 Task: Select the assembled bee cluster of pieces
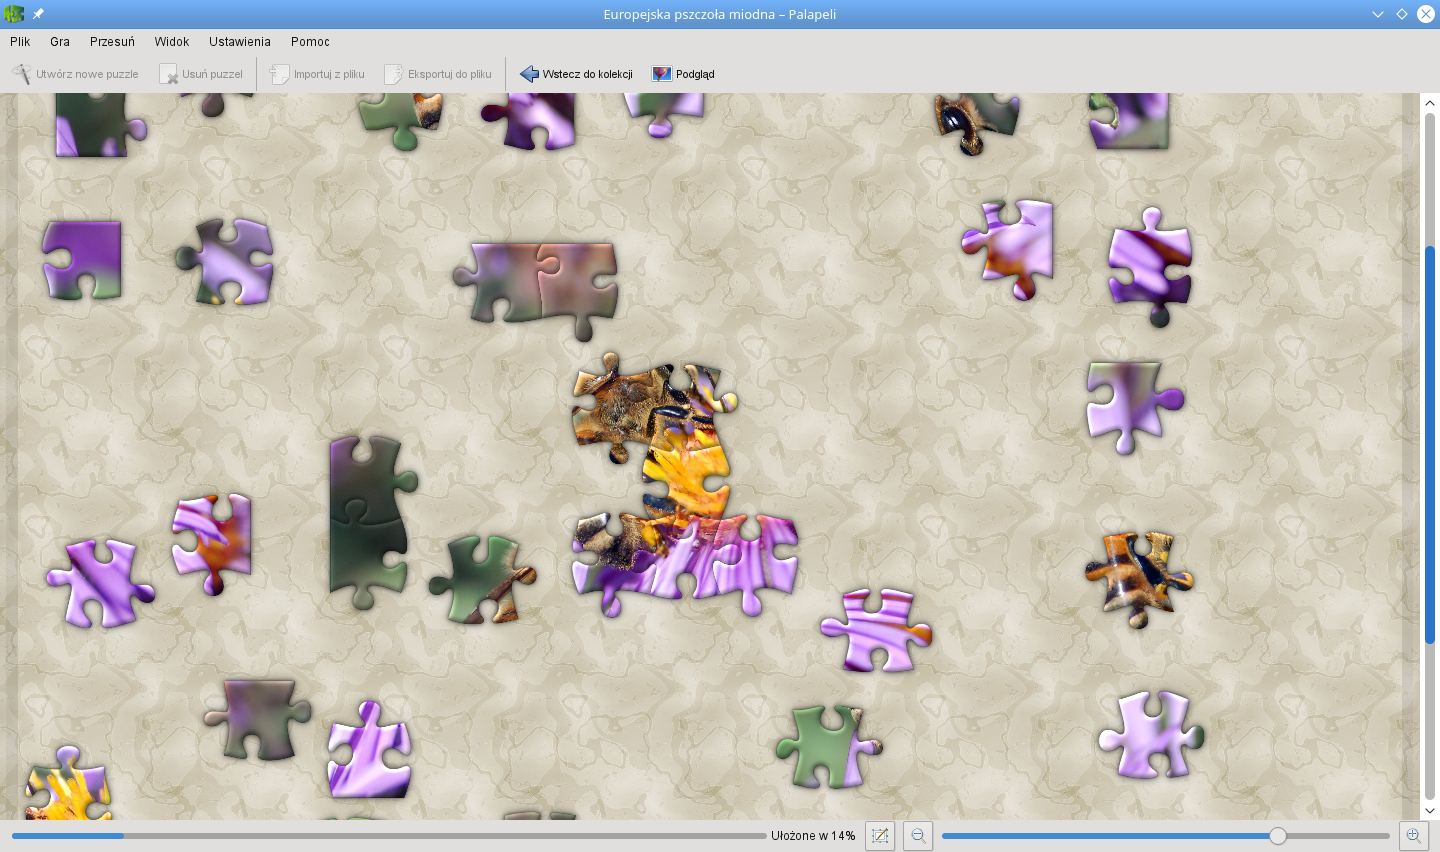[684, 486]
